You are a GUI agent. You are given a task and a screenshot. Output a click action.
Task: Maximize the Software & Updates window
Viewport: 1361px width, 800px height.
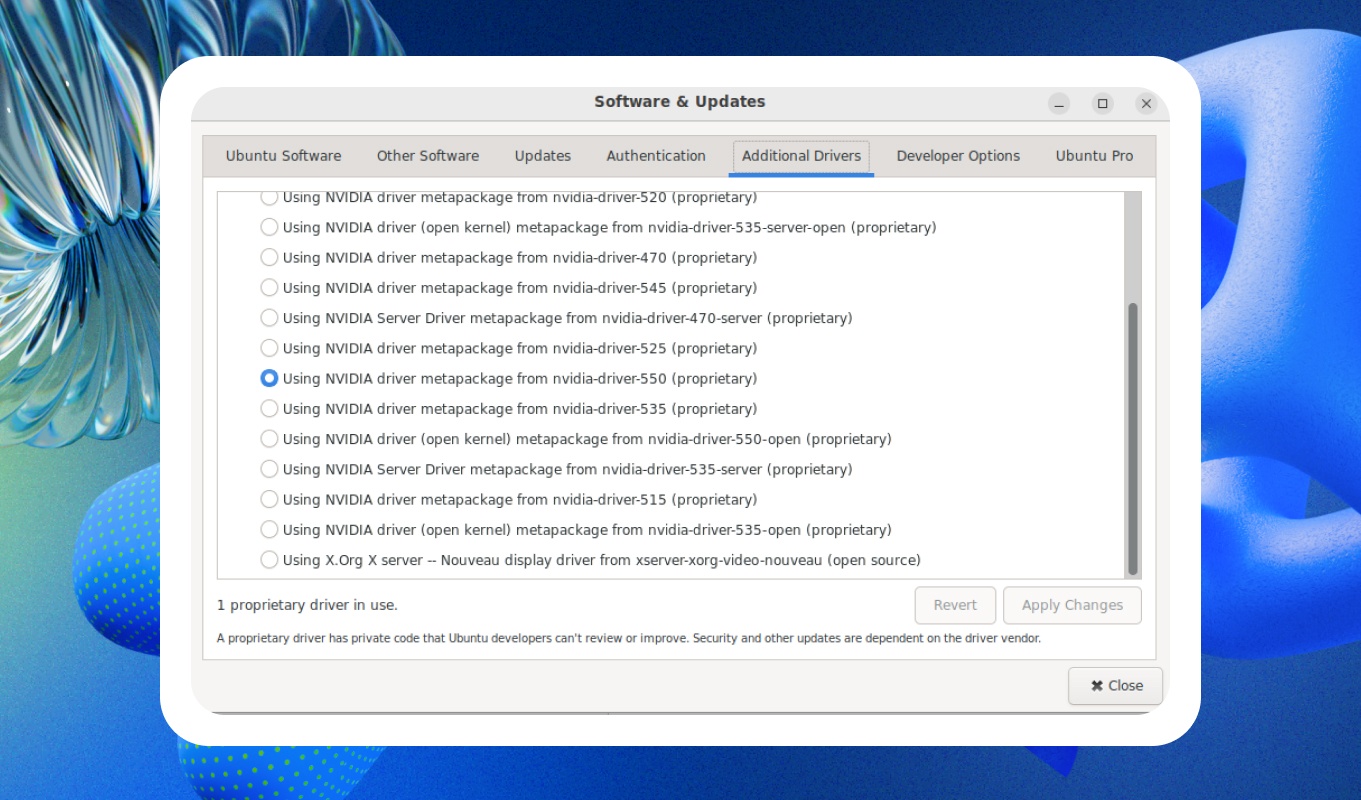click(1103, 103)
